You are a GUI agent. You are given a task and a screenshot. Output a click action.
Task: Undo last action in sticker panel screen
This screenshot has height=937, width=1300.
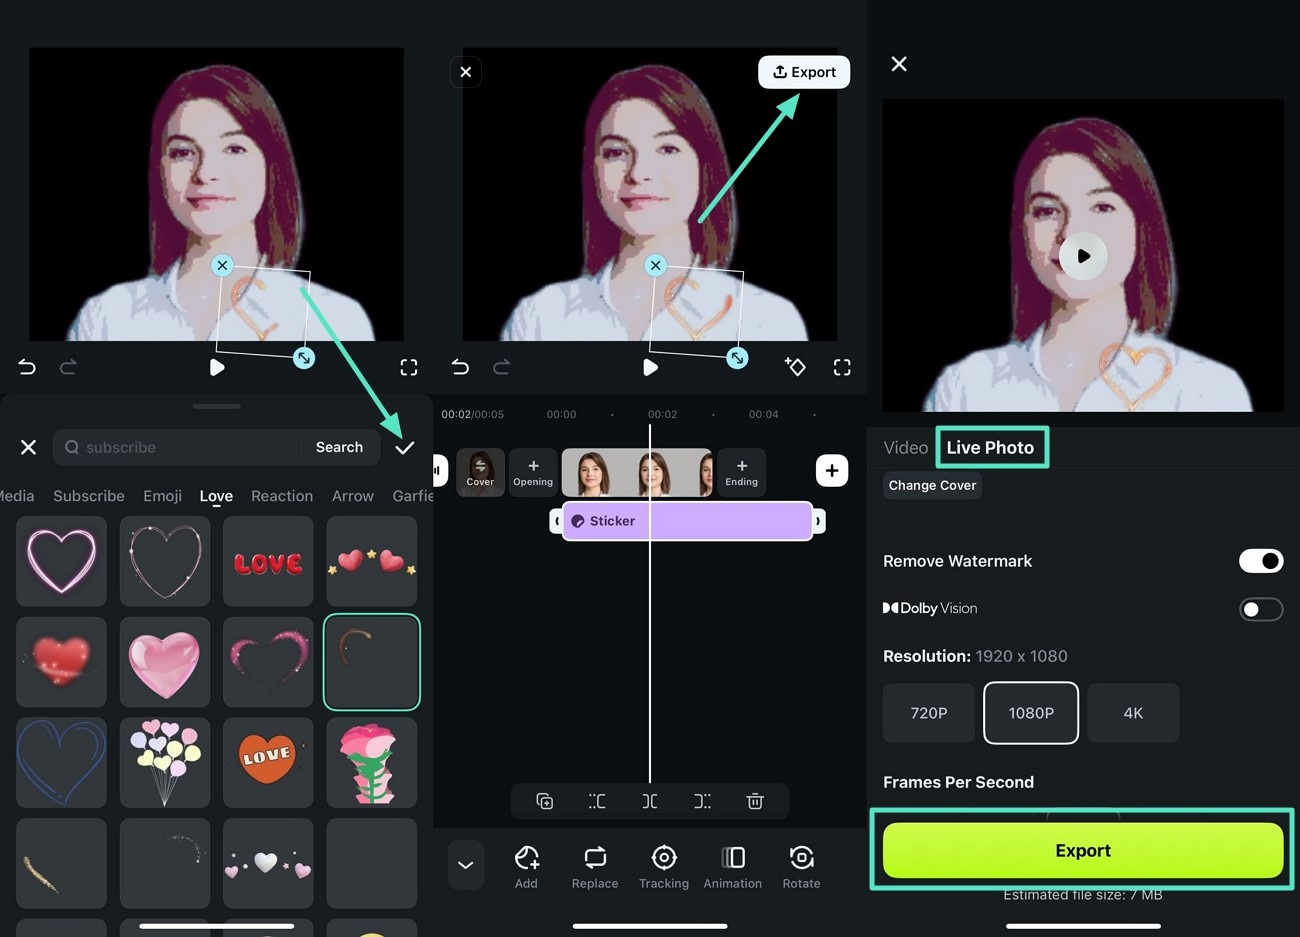27,367
